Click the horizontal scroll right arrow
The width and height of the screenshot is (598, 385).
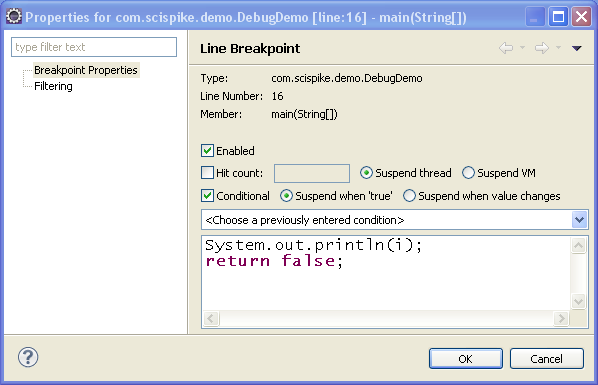tap(561, 318)
